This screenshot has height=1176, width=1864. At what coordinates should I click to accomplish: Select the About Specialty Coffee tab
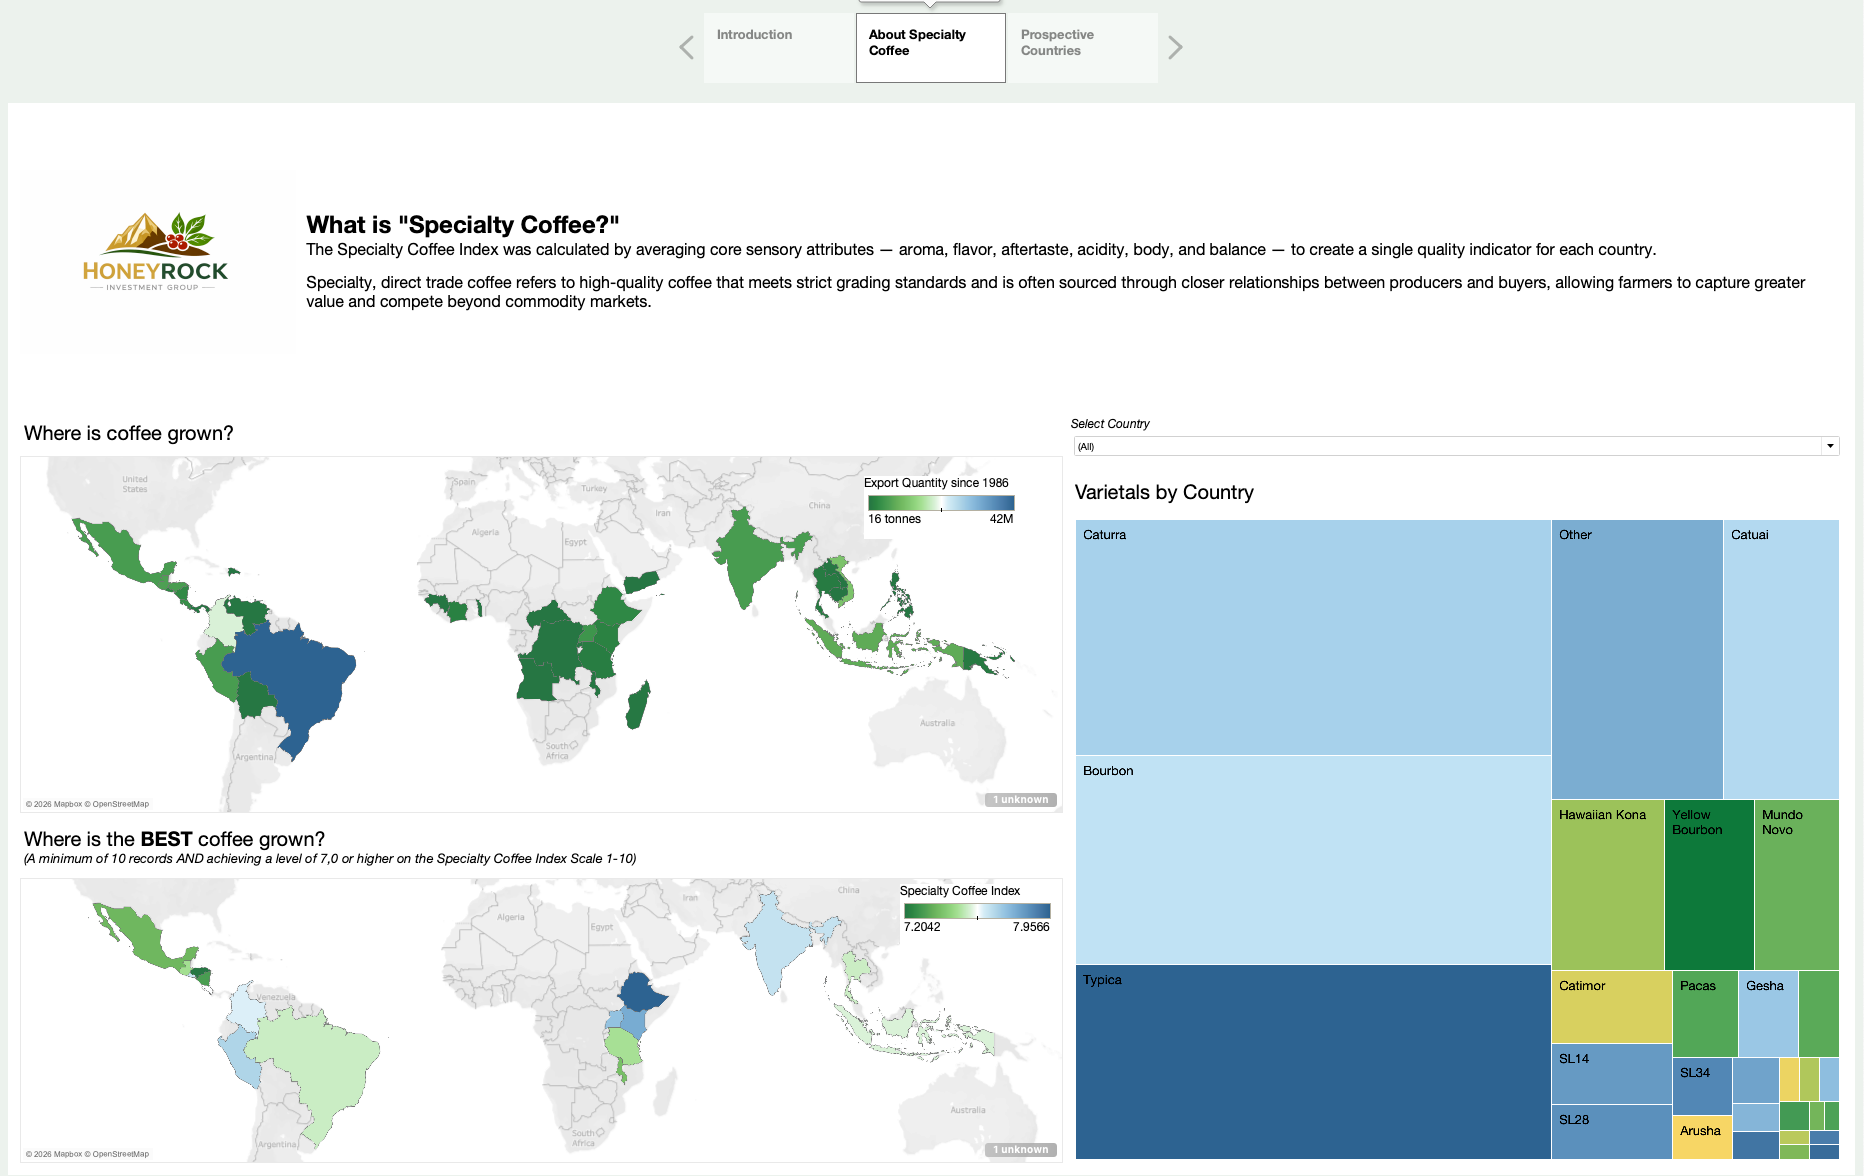[x=930, y=47]
